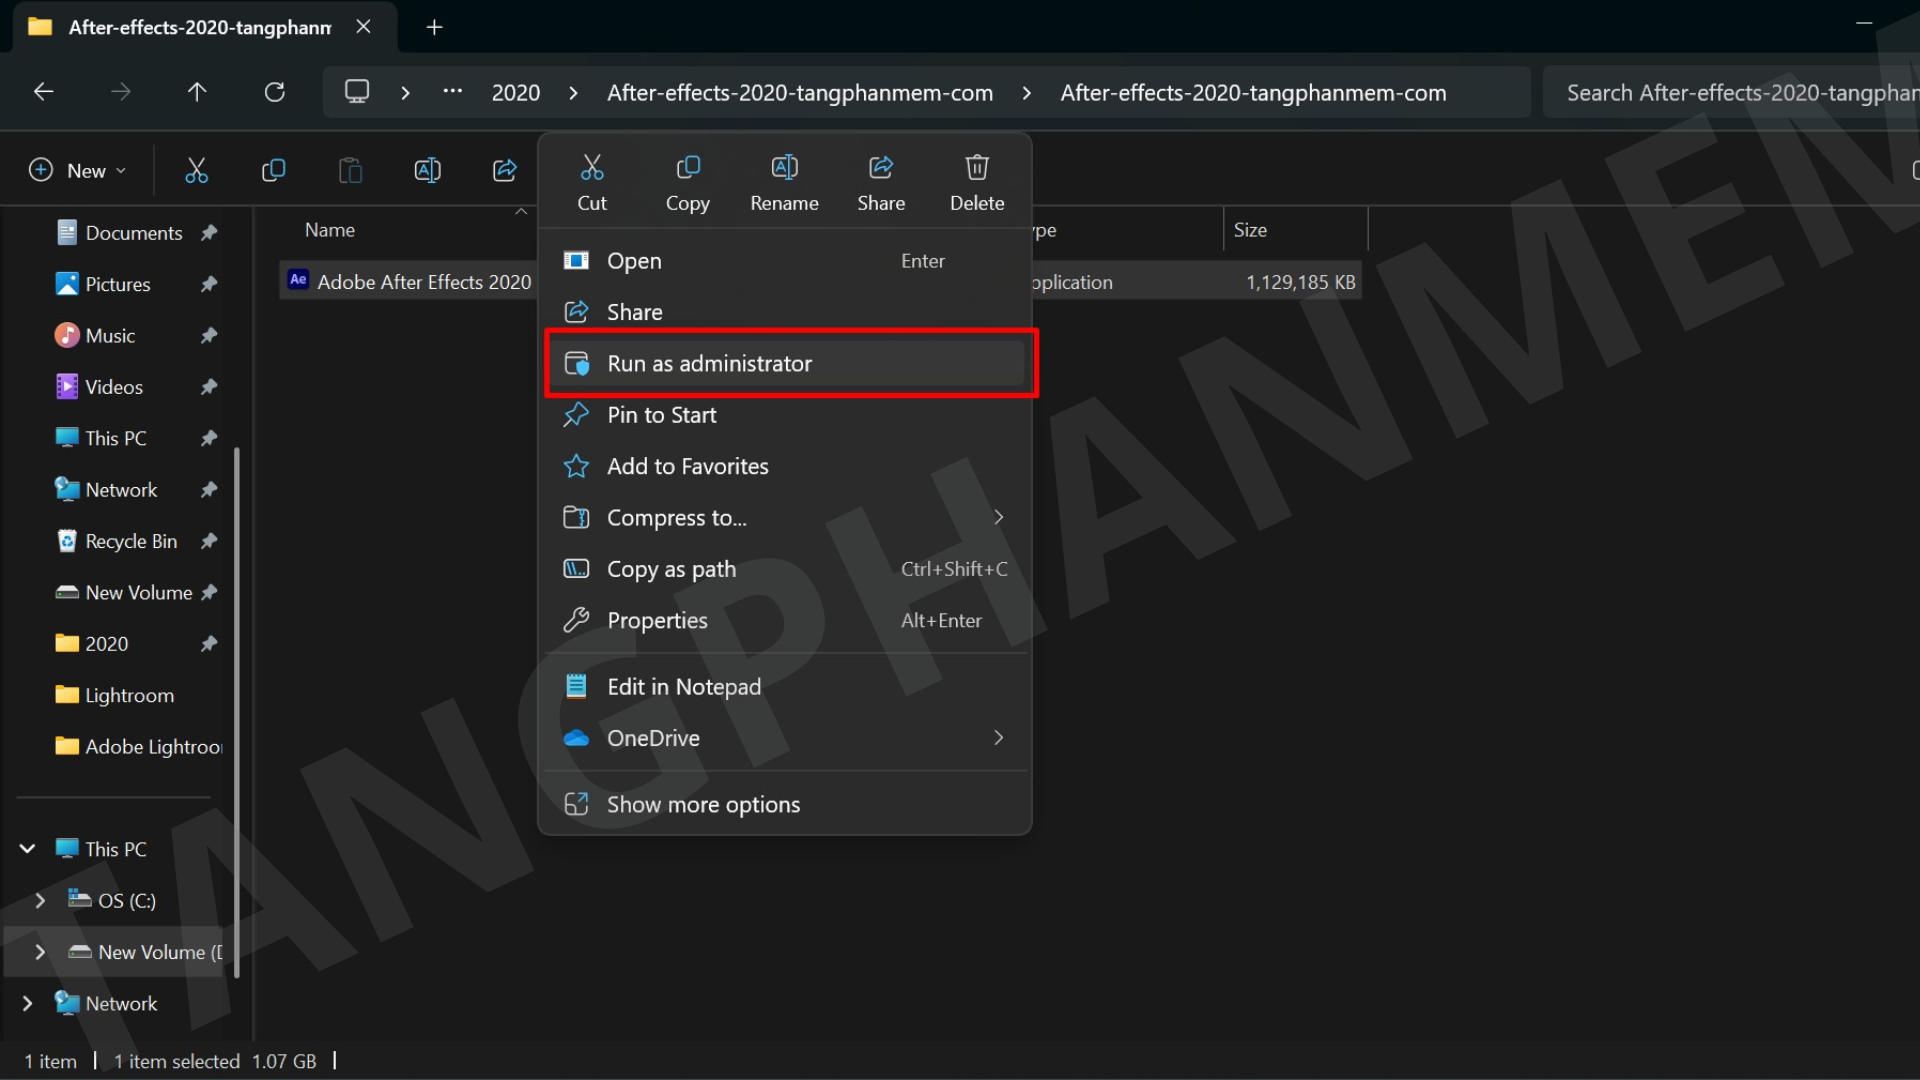
Task: Choose Copy as path
Action: (785, 569)
